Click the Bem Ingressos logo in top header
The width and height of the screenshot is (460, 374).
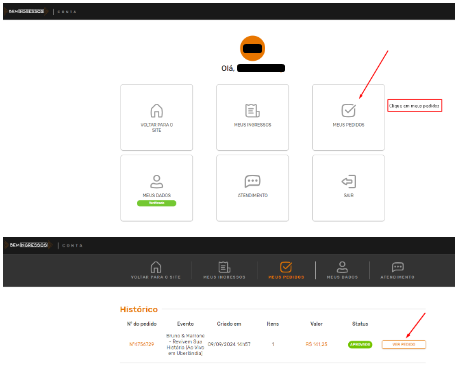click(27, 11)
